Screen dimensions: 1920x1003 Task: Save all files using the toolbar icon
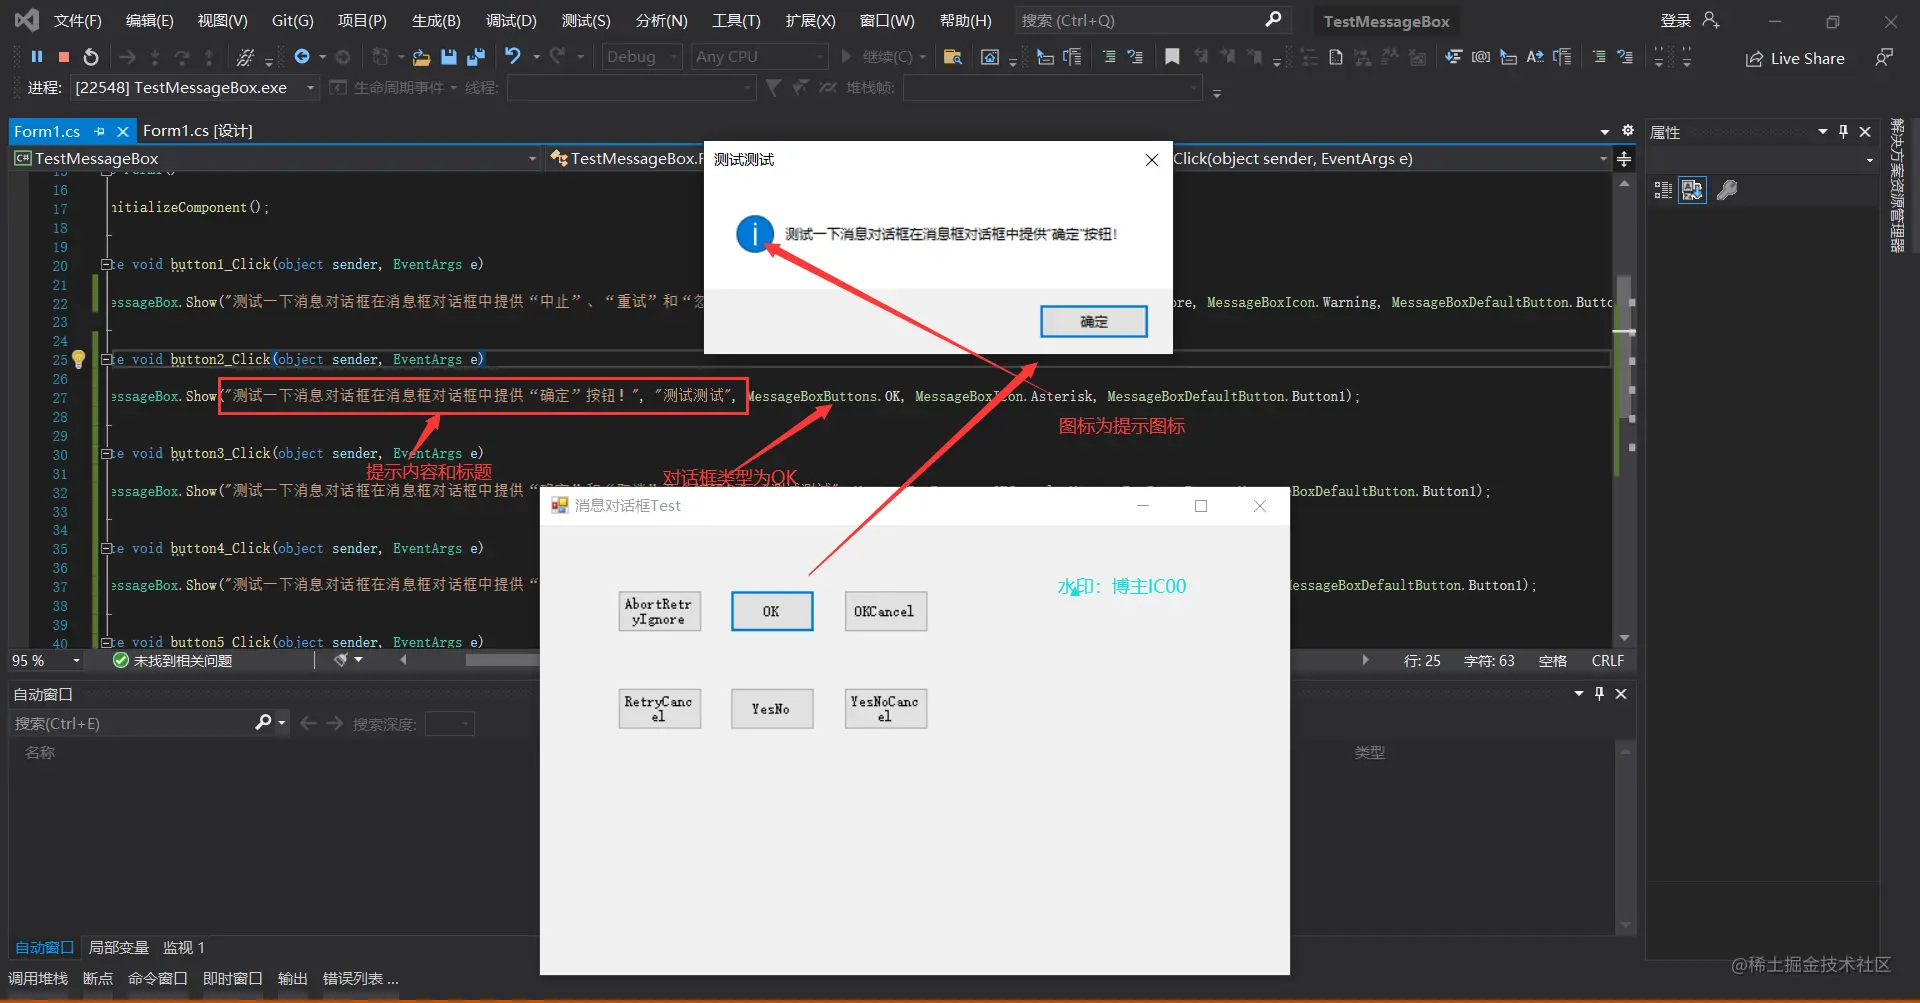click(x=476, y=57)
